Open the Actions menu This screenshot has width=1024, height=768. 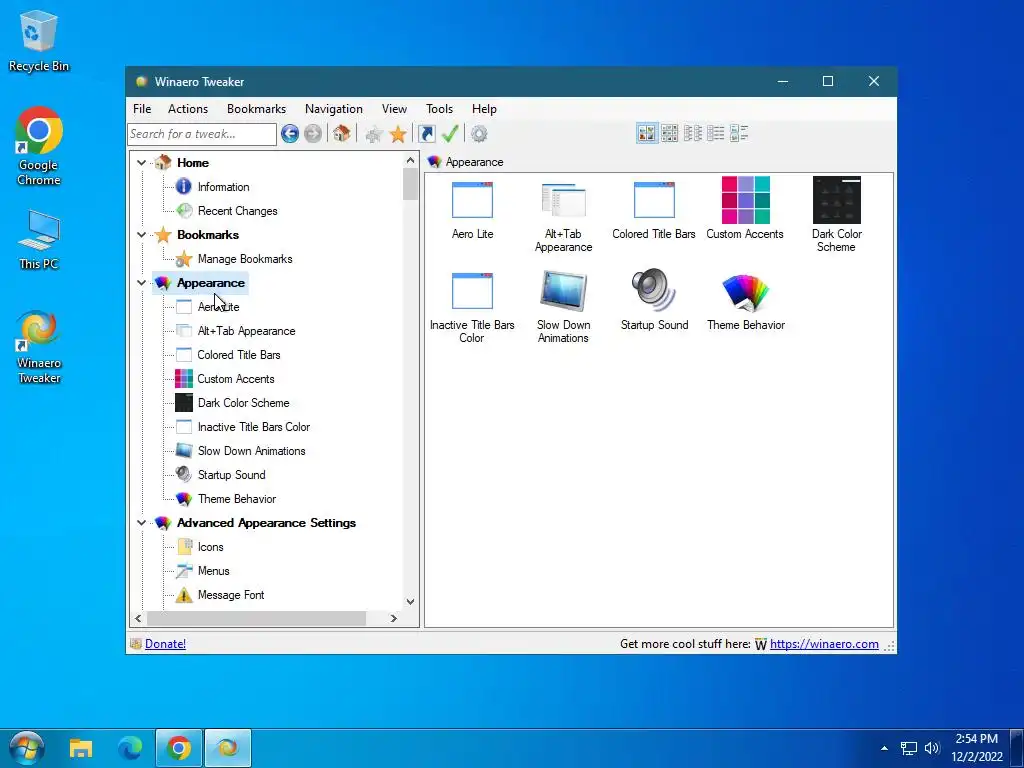coord(188,109)
